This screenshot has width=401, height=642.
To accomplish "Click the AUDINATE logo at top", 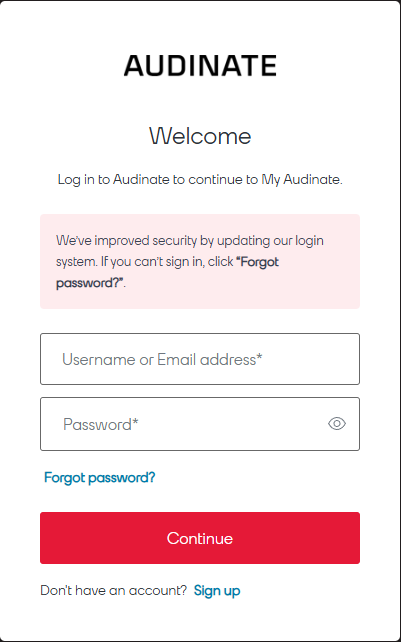I will coord(200,66).
